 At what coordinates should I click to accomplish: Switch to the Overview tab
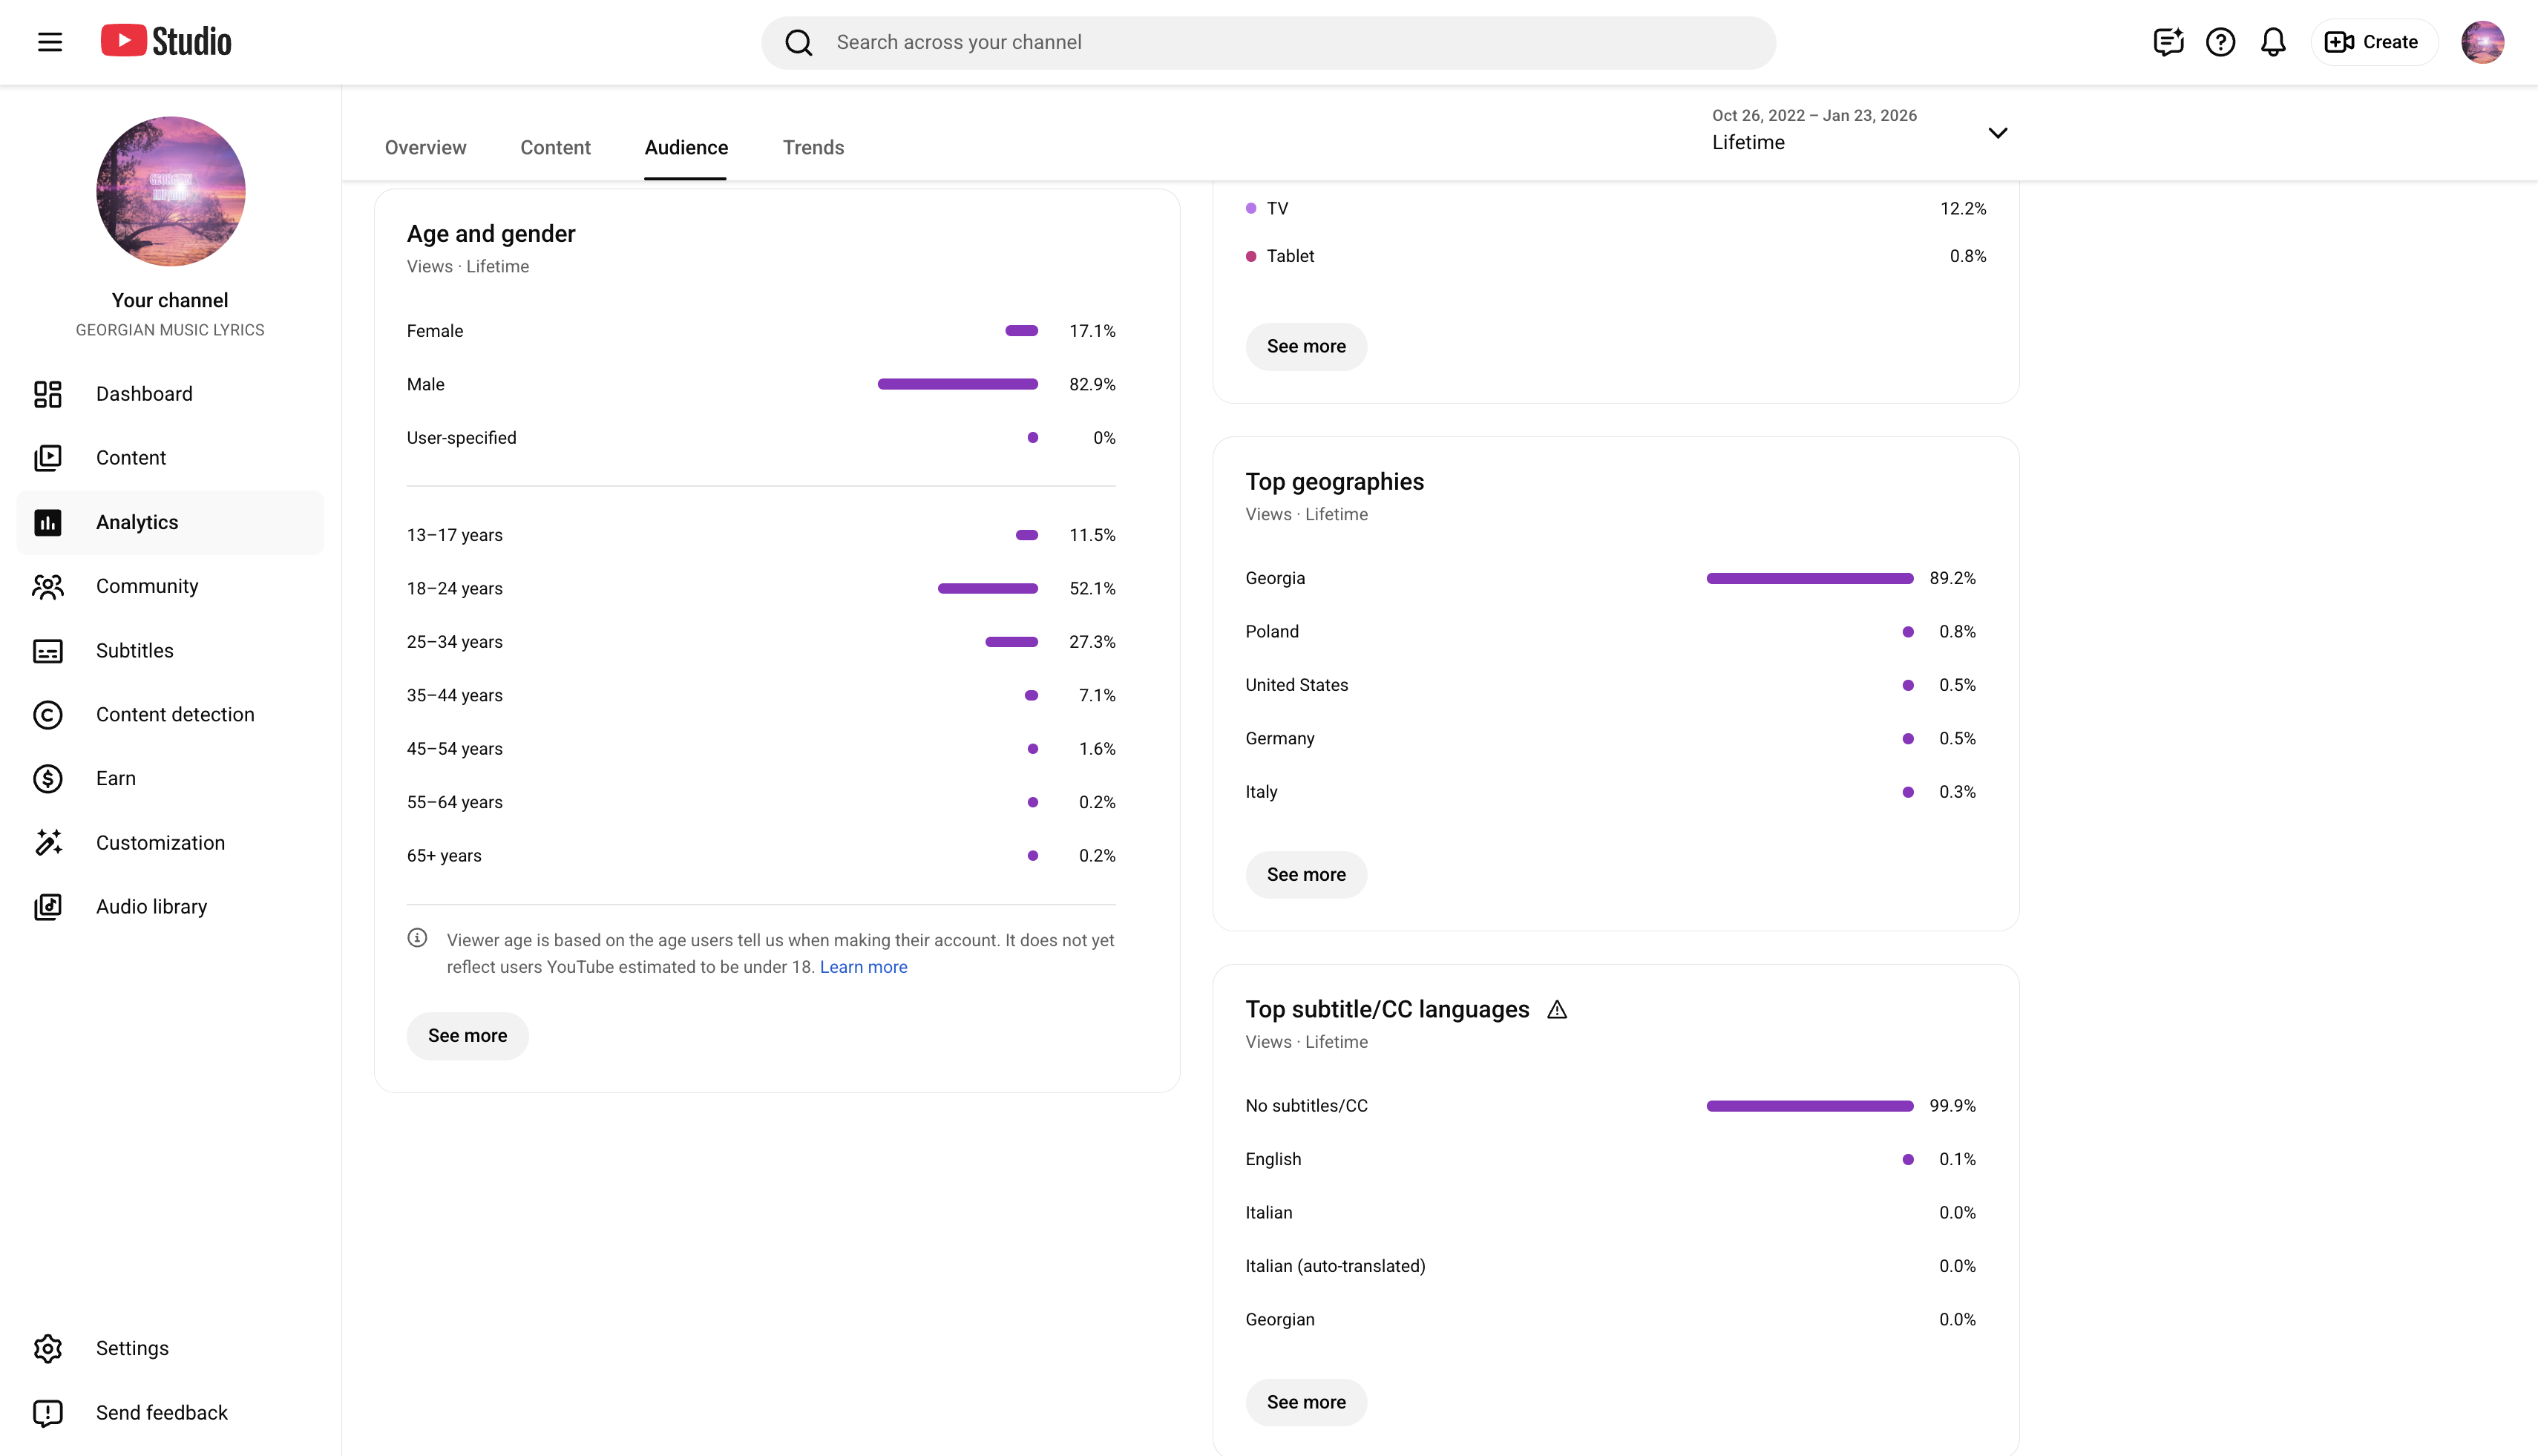point(425,148)
